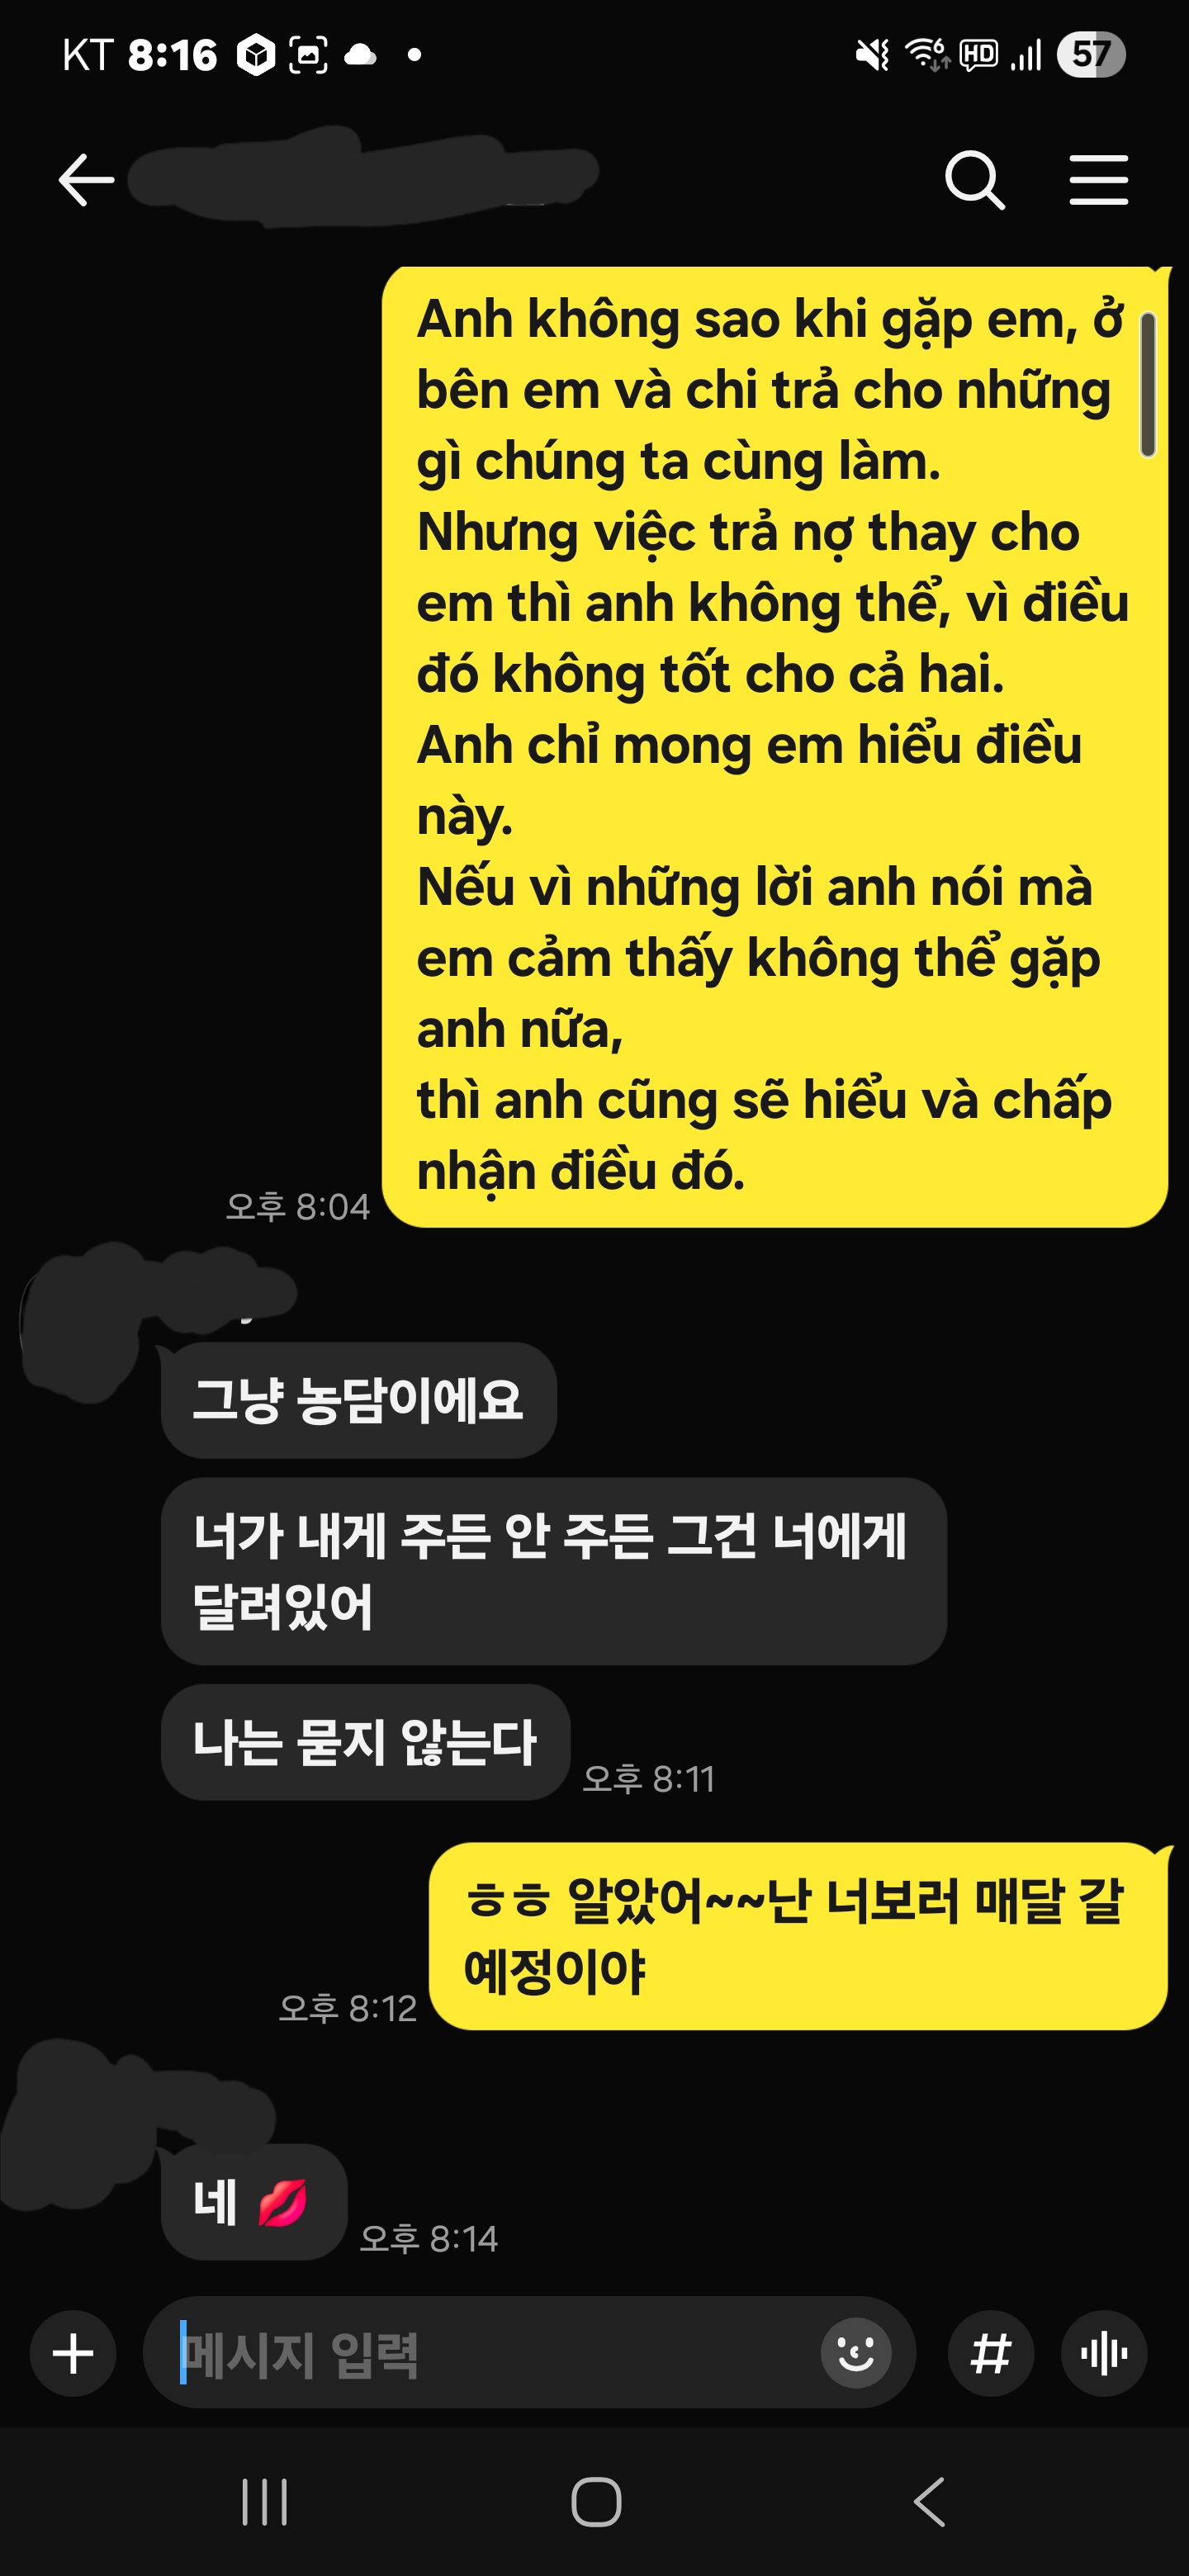This screenshot has width=1189, height=2576.
Task: Tap the 네 kiss-mark message bubble
Action: (253, 2202)
